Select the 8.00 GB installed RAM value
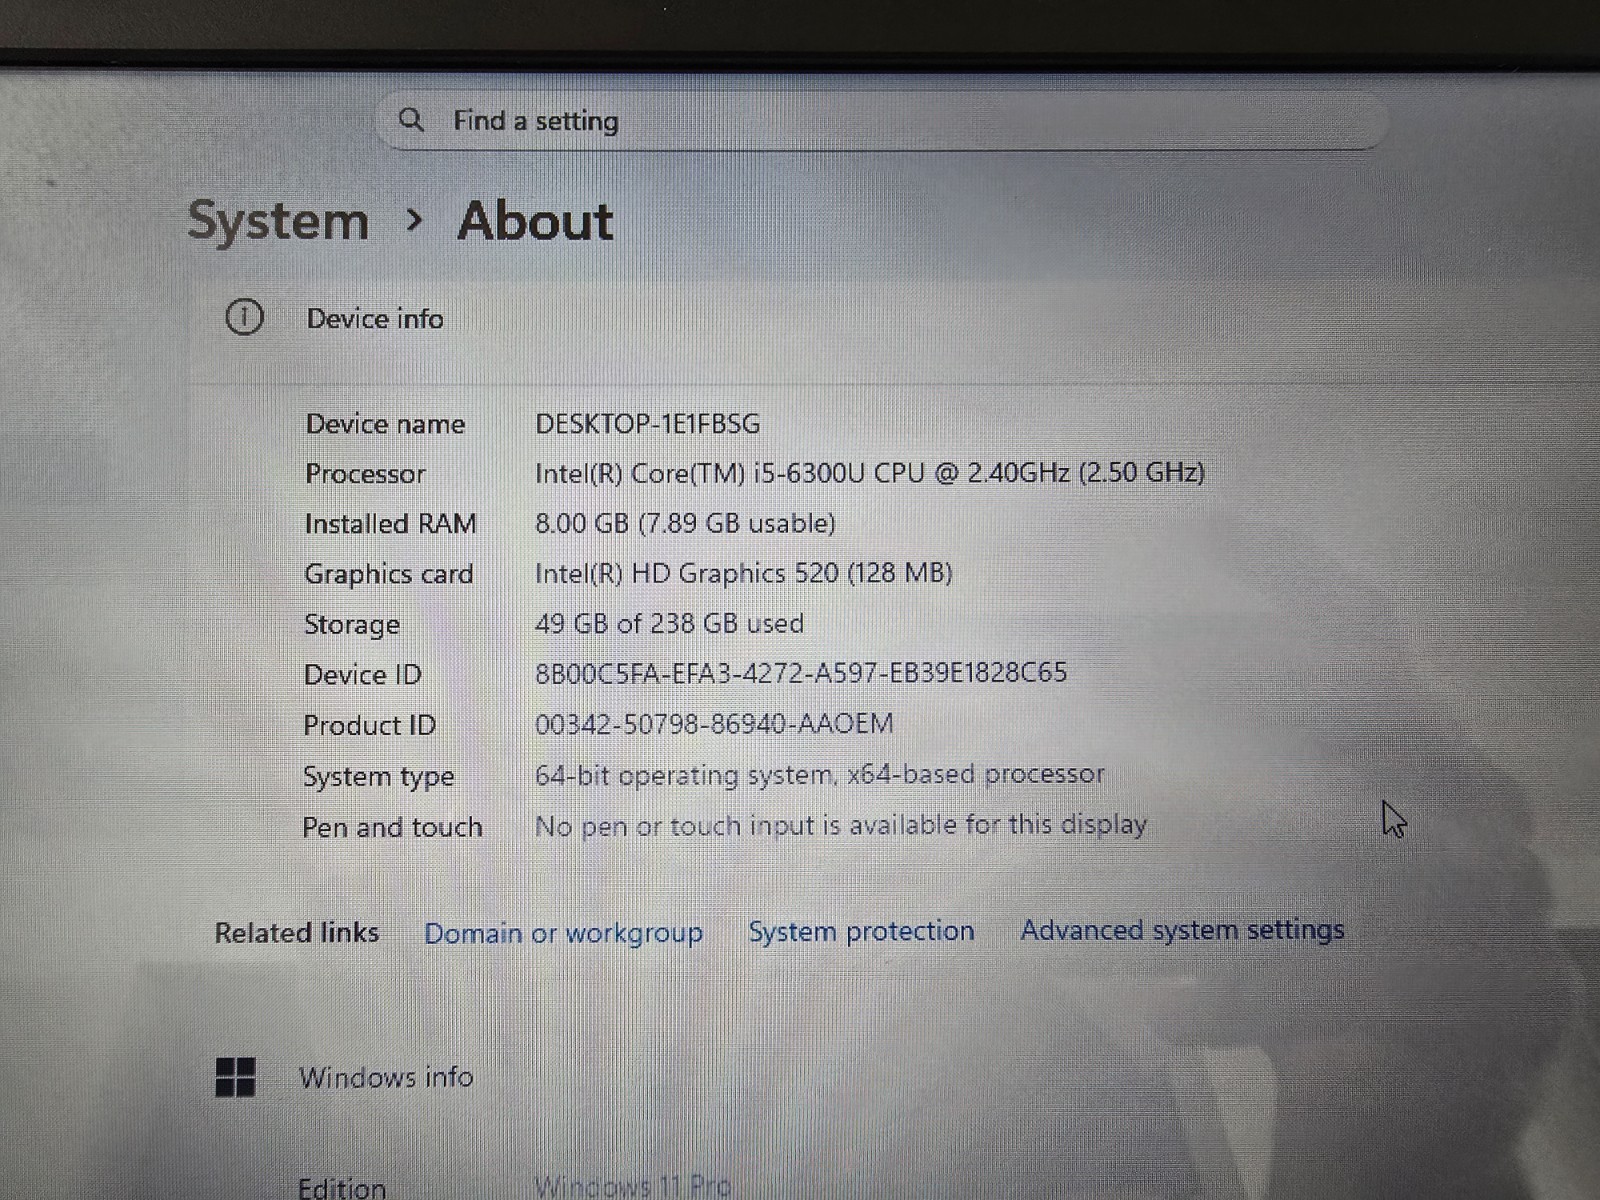Image resolution: width=1600 pixels, height=1200 pixels. click(x=685, y=523)
